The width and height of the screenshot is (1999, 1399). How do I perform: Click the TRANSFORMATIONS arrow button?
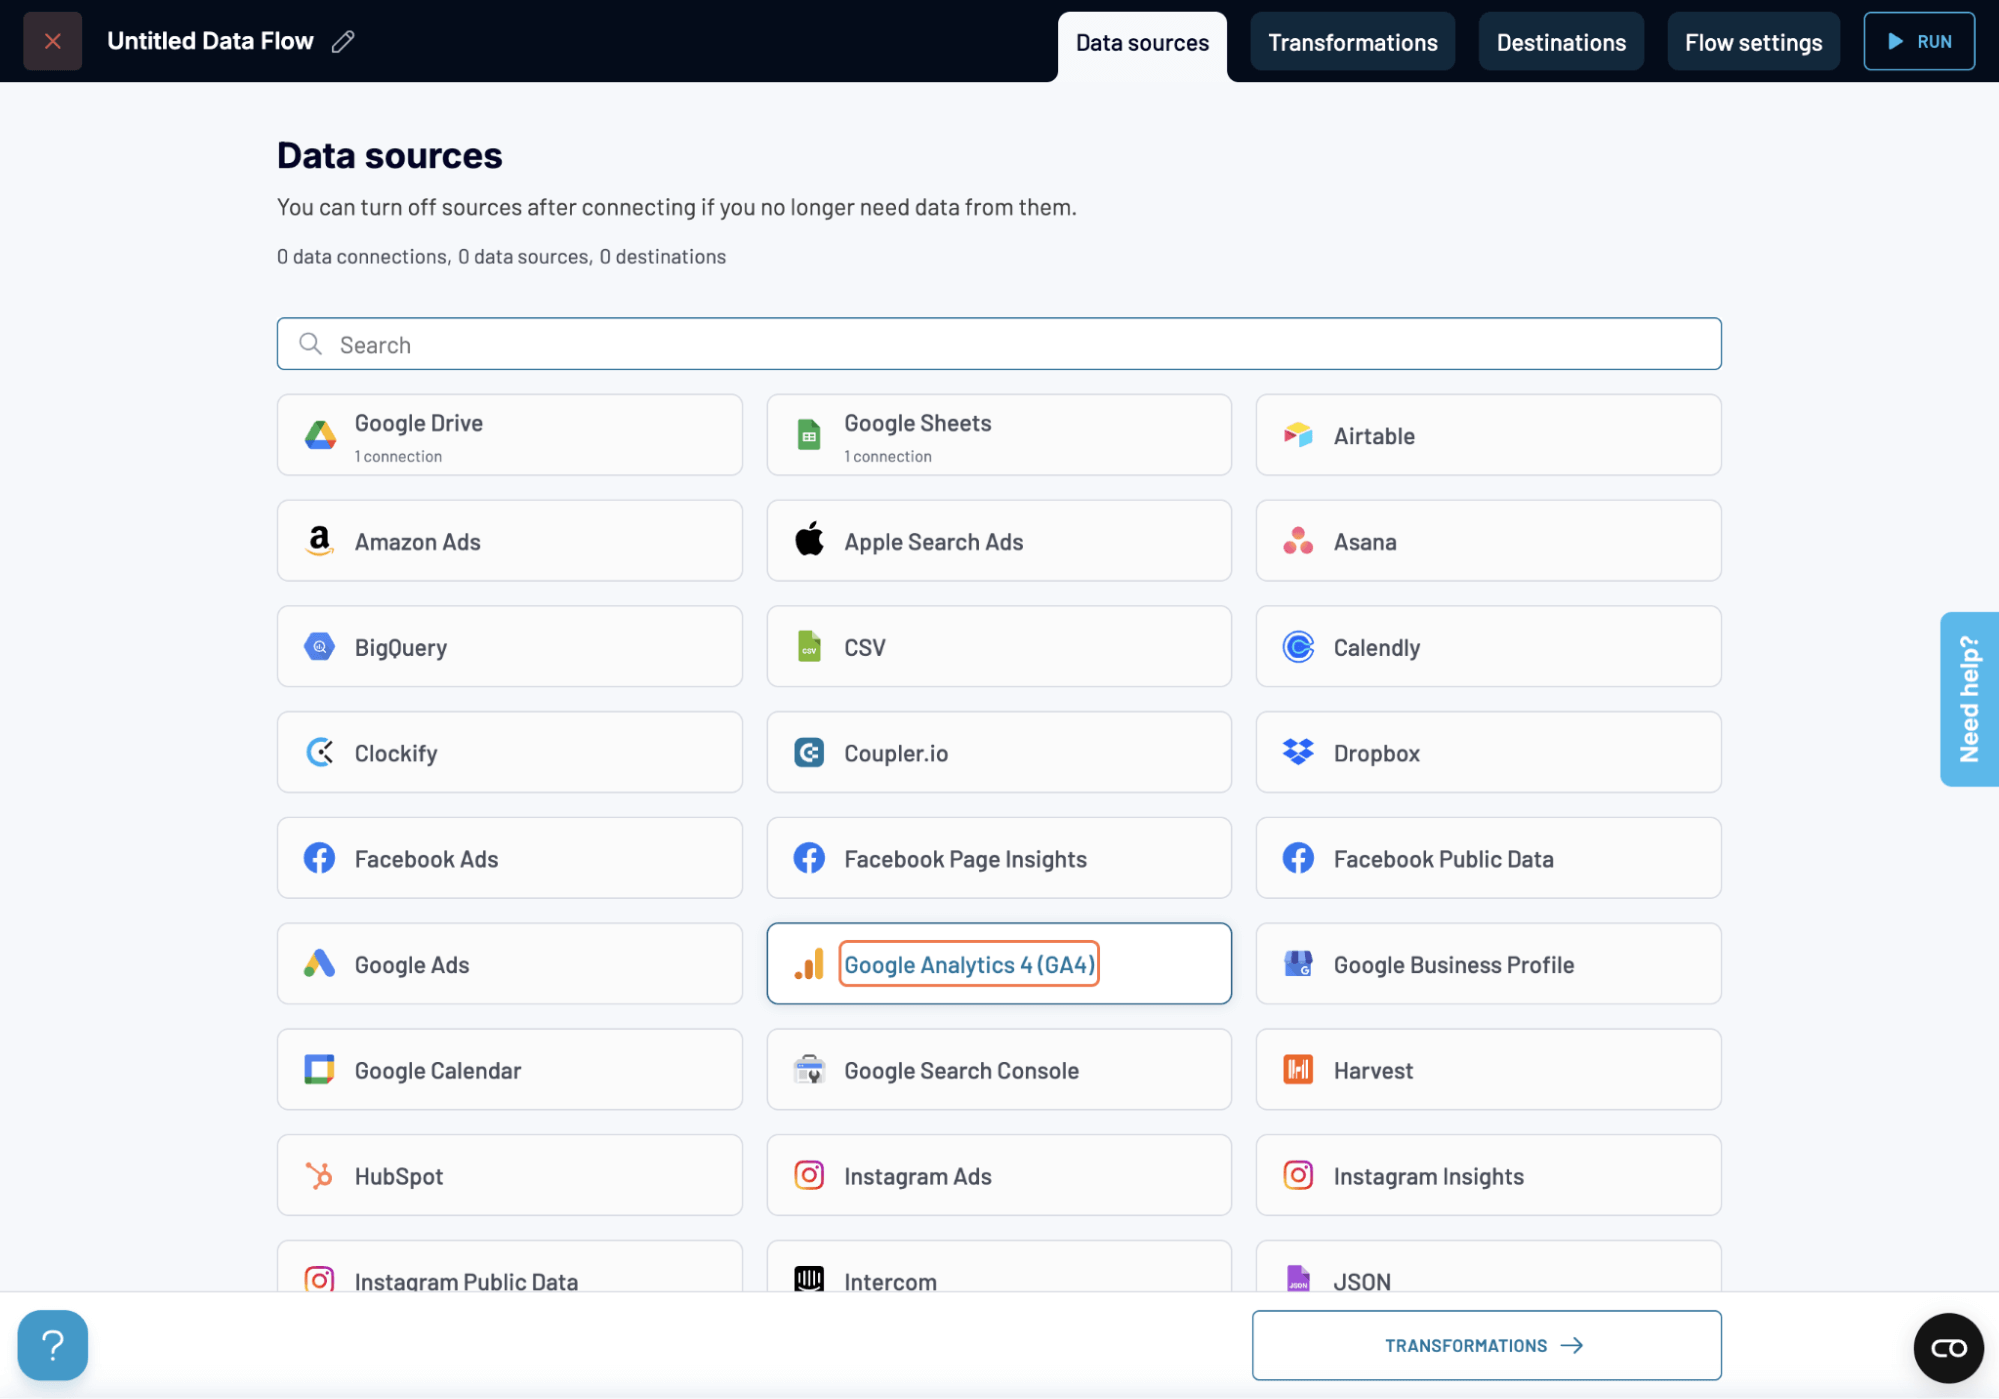click(x=1485, y=1345)
